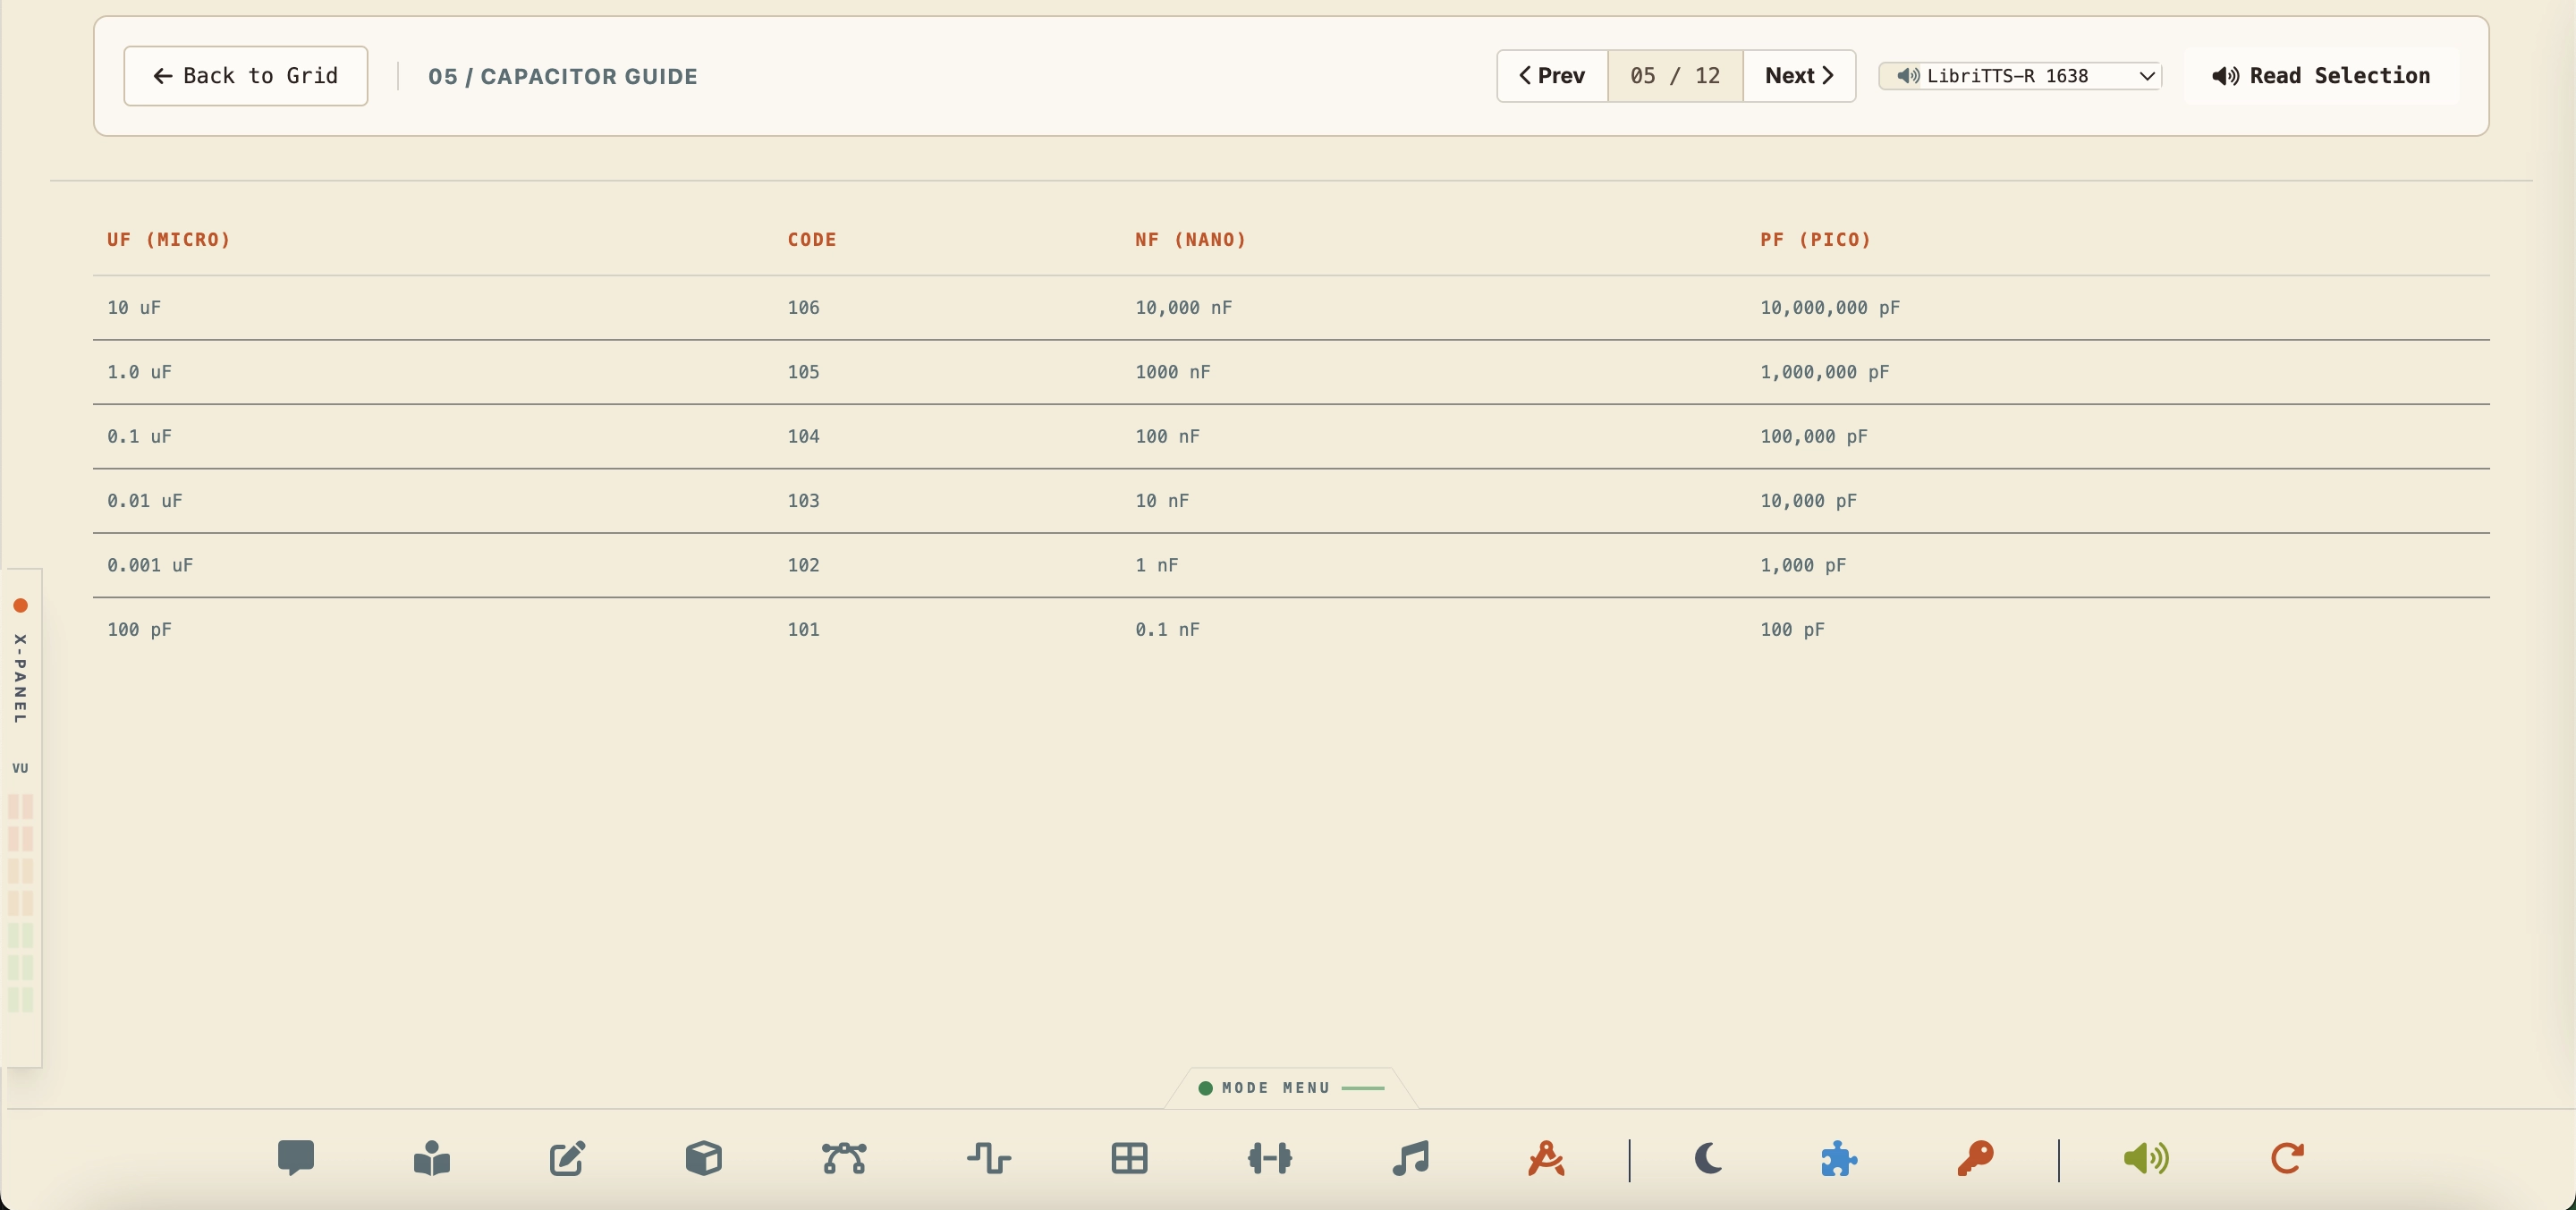
Task: Open the chat bubble mode icon
Action: click(x=296, y=1158)
